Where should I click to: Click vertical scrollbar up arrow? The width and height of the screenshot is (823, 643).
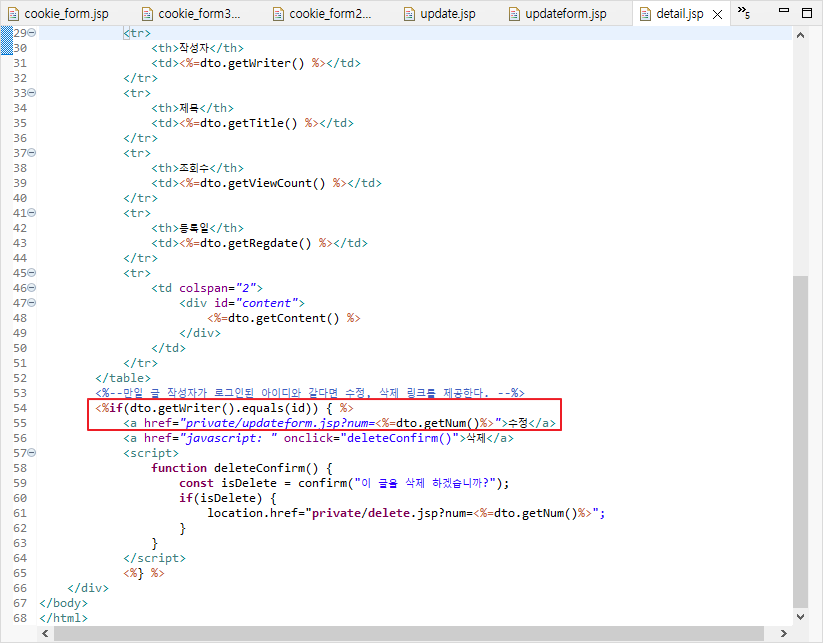tap(800, 36)
